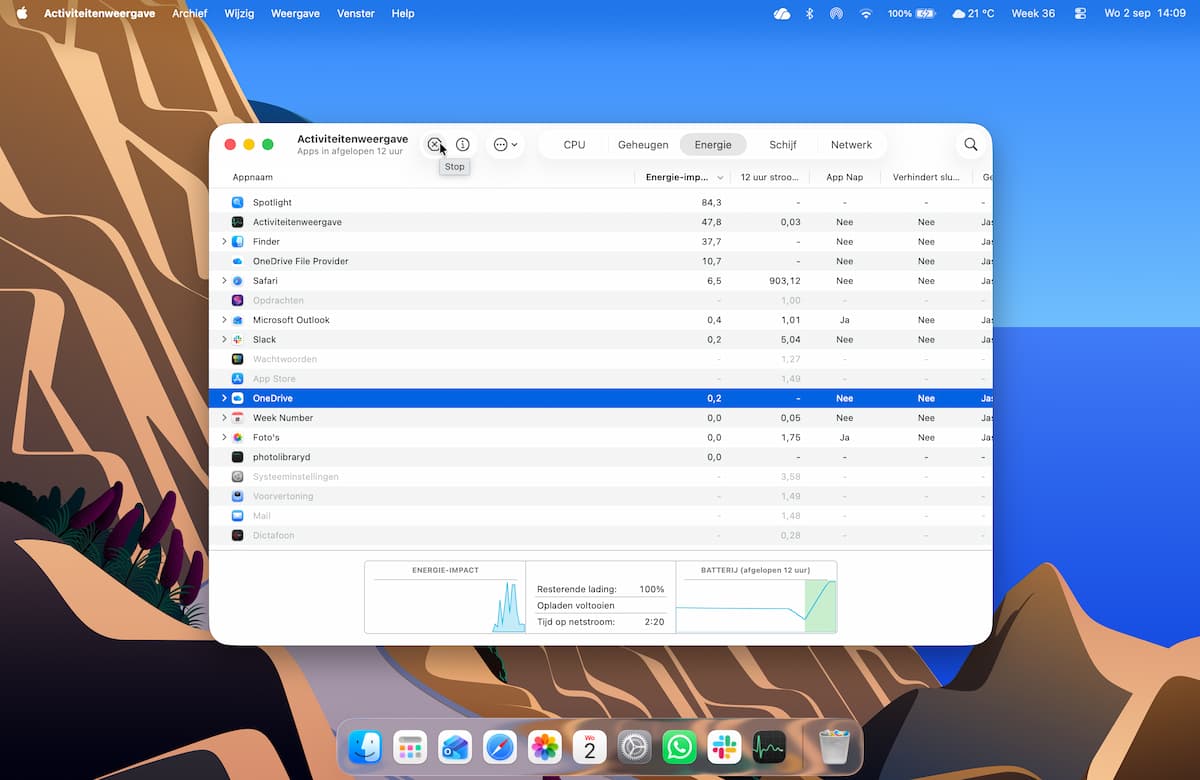Click the Foto's icon in the list

click(x=238, y=437)
